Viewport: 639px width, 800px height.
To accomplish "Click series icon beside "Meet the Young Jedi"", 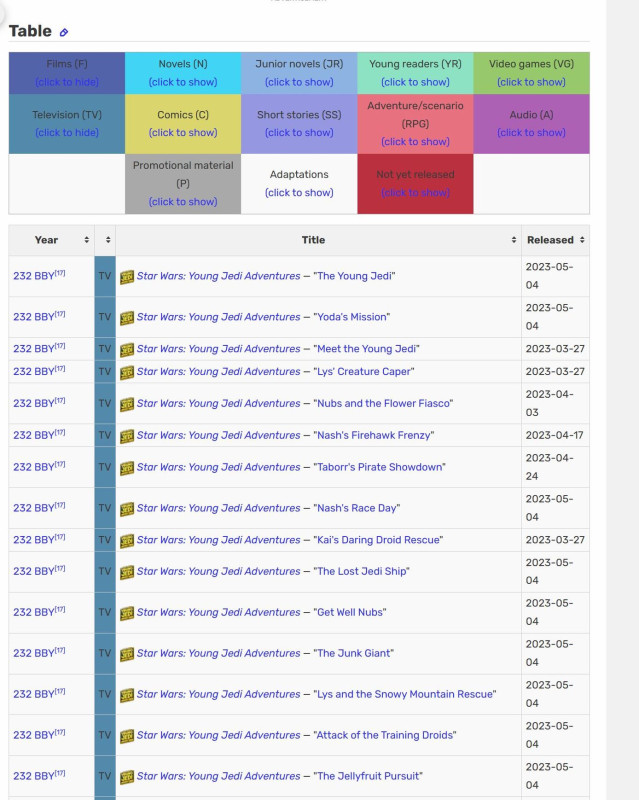I will (127, 349).
